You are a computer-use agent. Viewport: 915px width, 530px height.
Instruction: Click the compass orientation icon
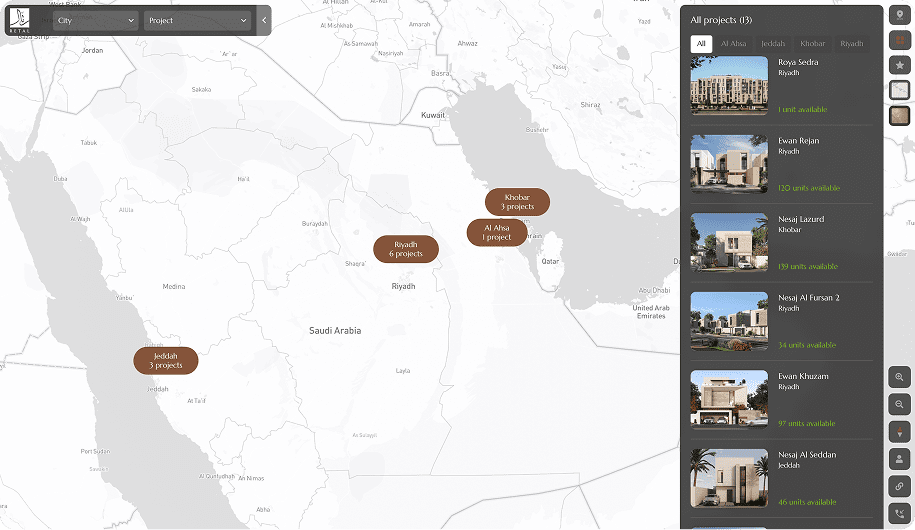point(900,432)
